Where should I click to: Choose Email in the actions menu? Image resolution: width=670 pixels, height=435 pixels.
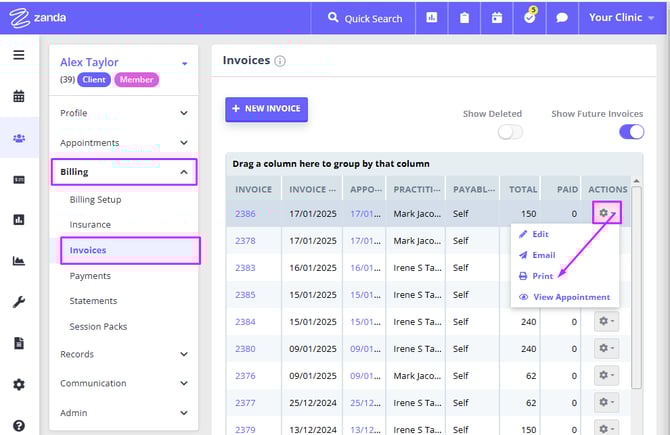543,255
